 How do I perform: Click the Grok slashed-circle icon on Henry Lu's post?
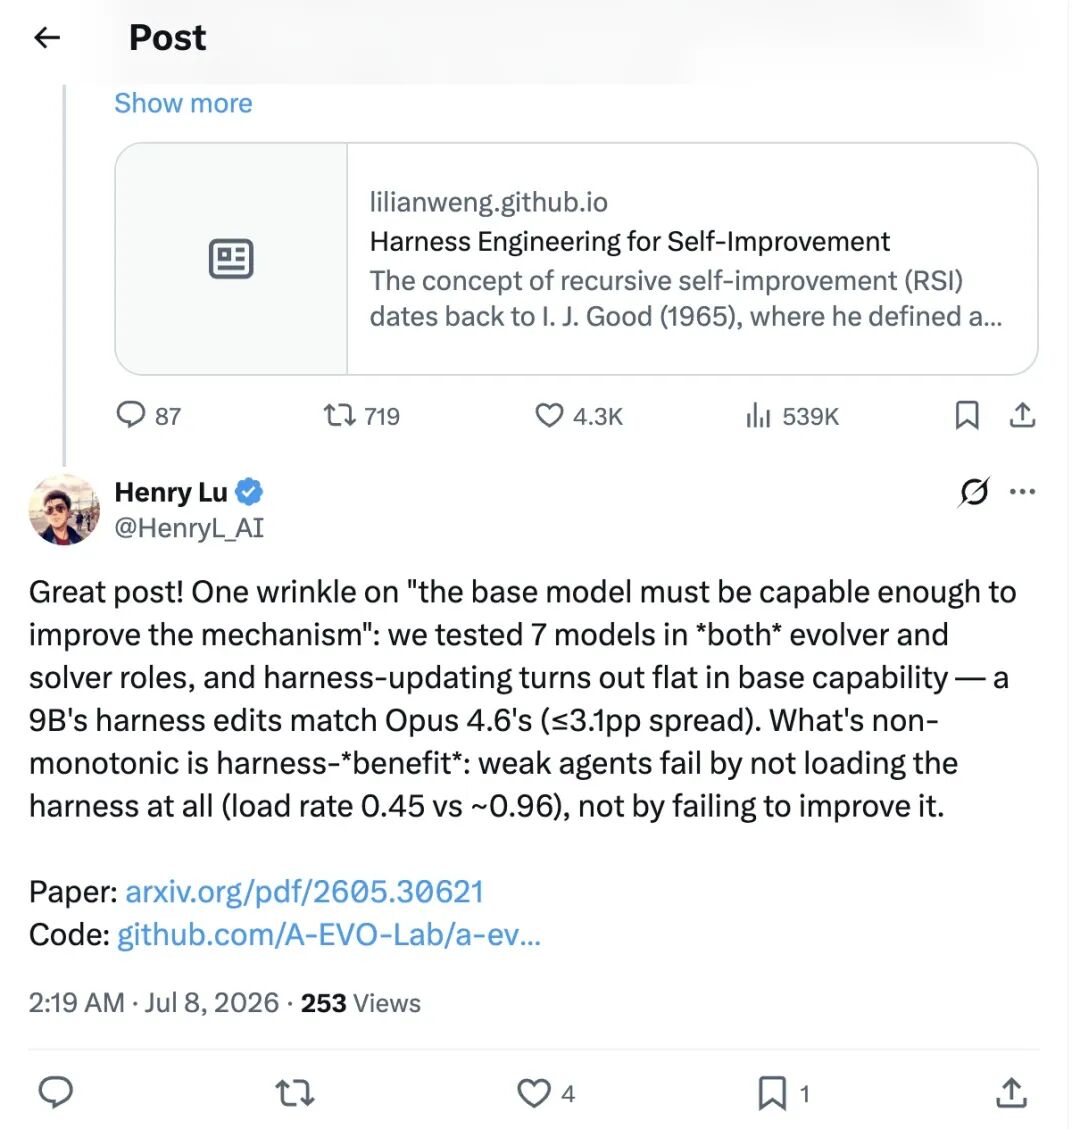pos(974,492)
